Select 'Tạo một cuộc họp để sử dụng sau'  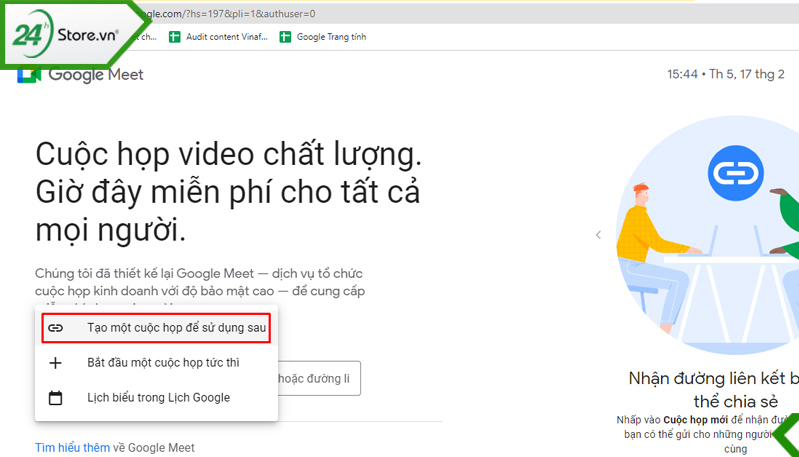point(156,328)
